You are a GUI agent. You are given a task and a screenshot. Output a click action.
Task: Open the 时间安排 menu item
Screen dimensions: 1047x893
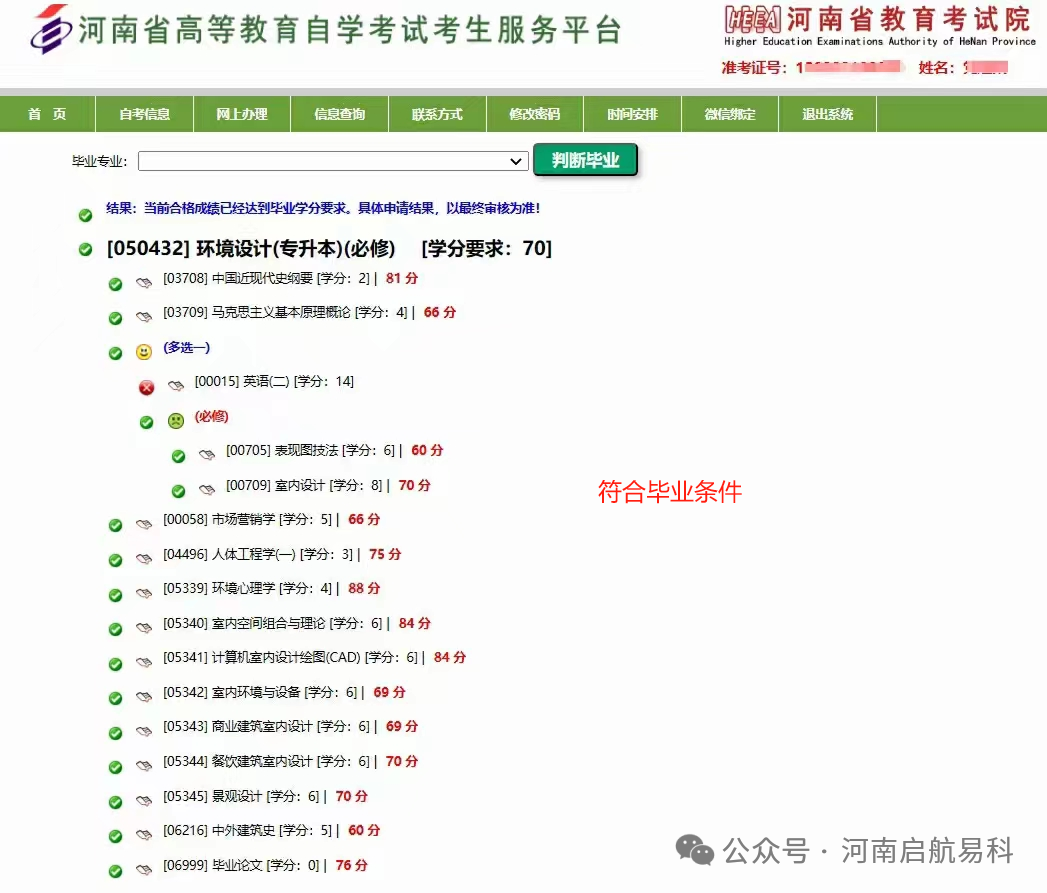[x=632, y=114]
